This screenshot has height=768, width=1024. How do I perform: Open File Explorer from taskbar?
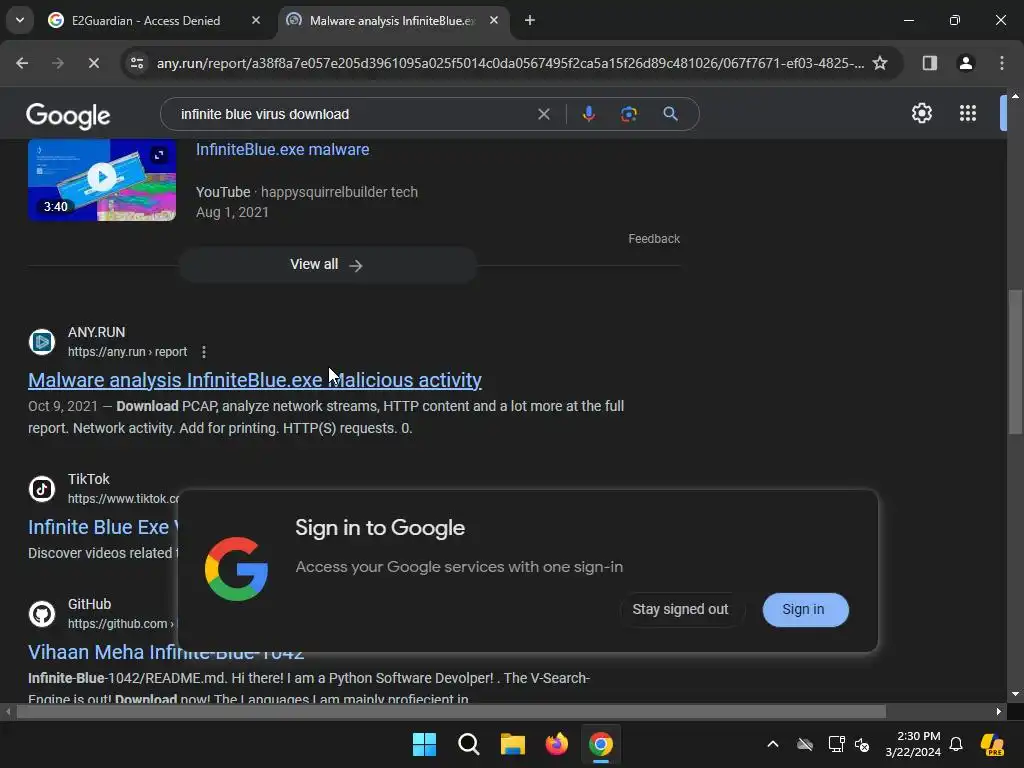point(513,744)
